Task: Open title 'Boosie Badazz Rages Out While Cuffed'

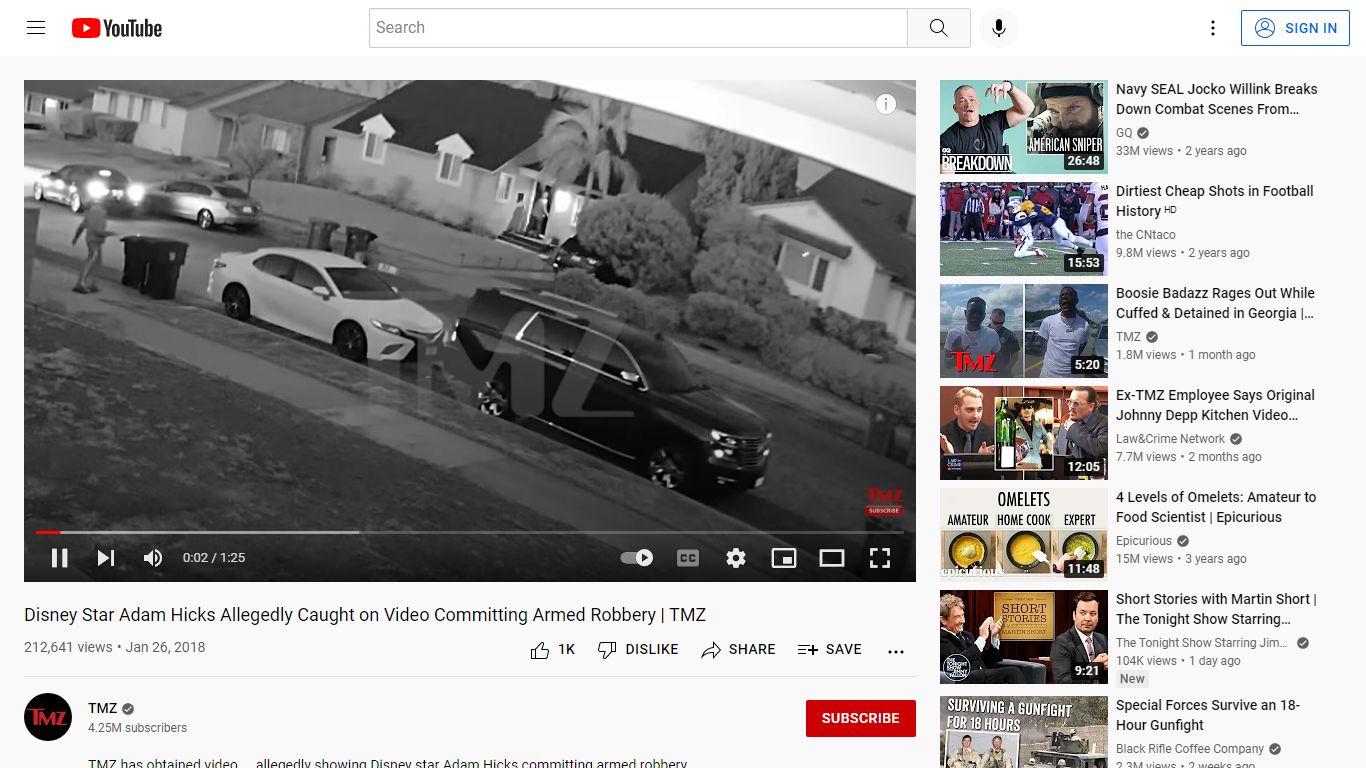Action: click(x=1215, y=303)
